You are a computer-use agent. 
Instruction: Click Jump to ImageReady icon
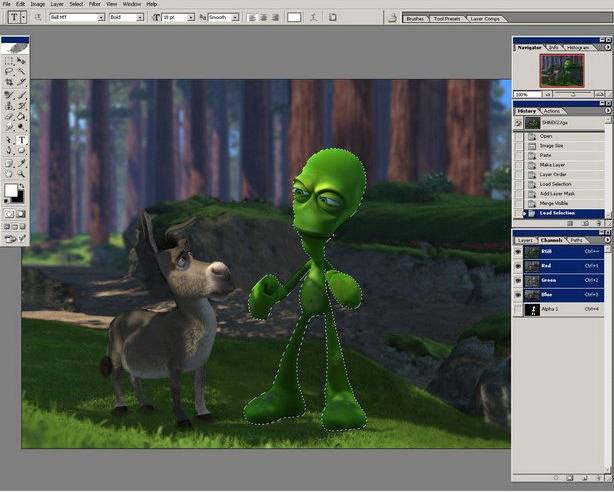coord(15,238)
